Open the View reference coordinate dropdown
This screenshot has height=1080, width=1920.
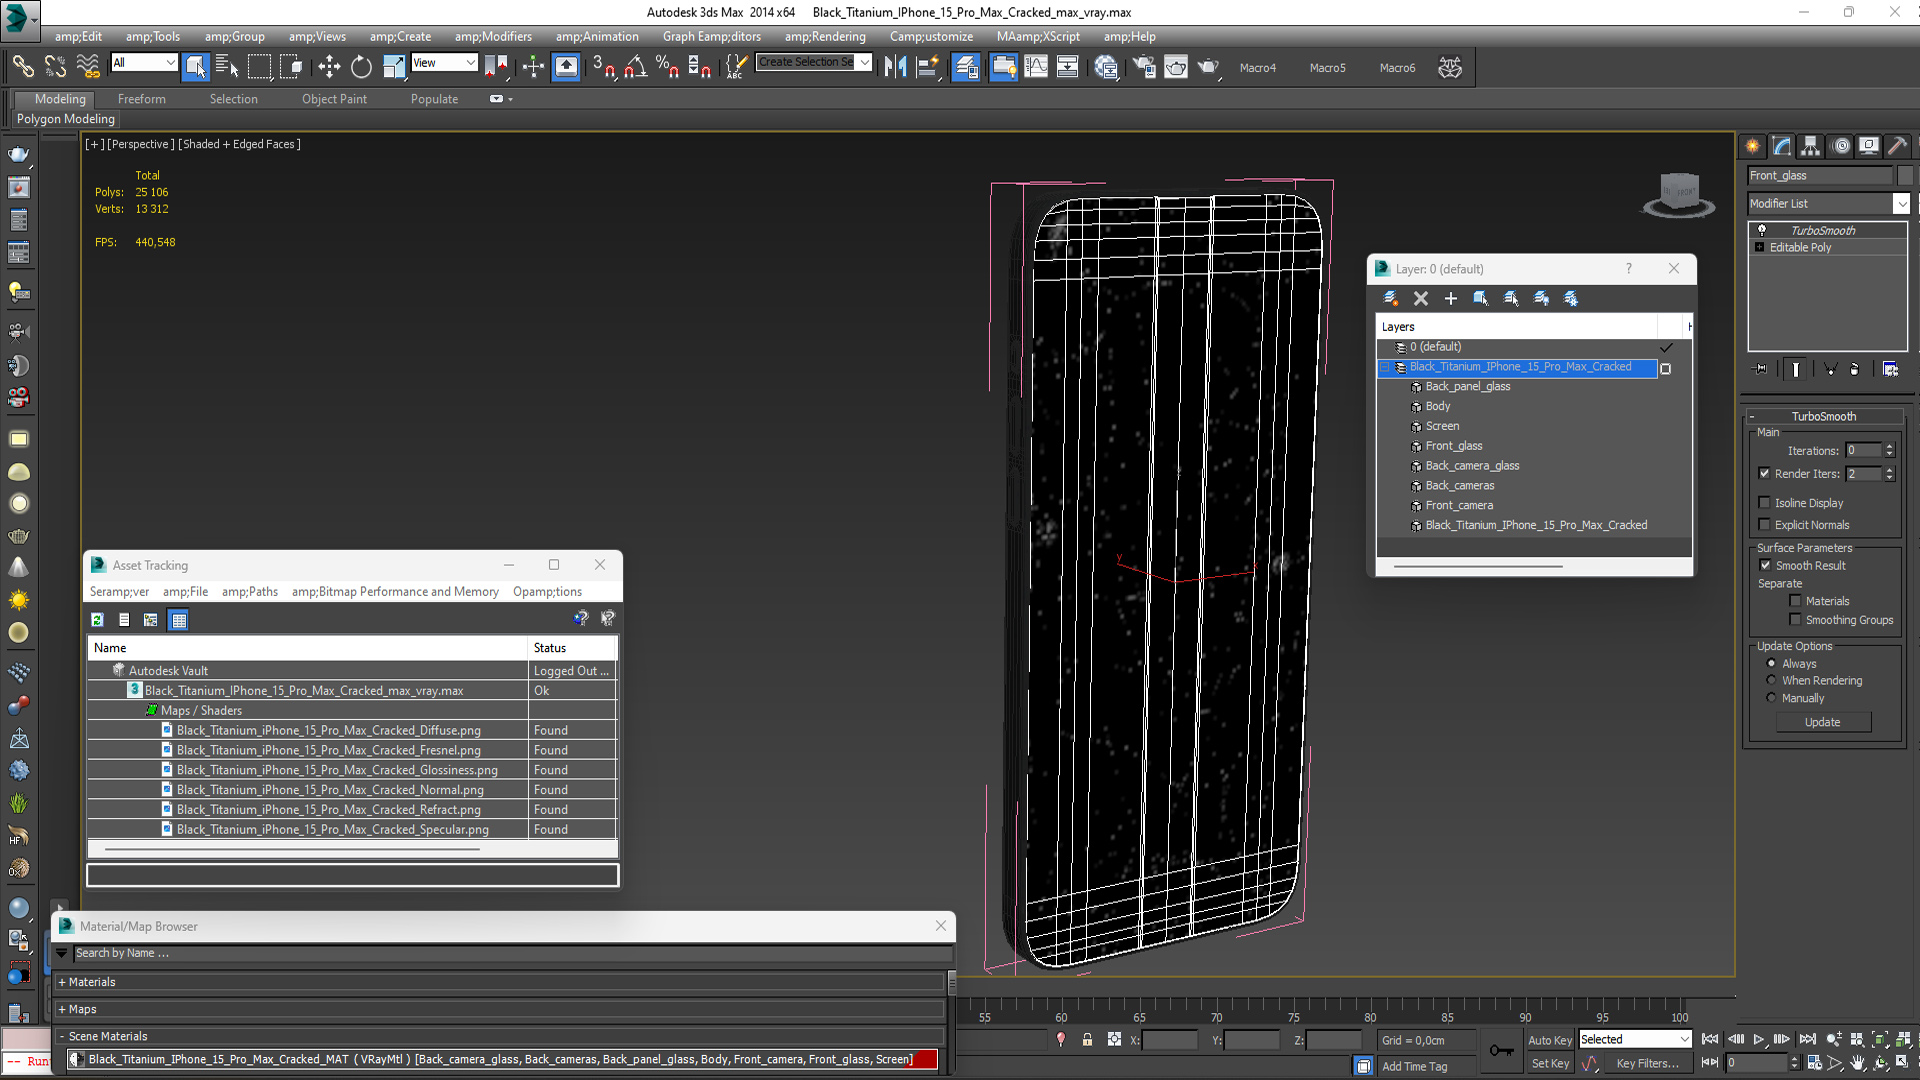pos(445,63)
